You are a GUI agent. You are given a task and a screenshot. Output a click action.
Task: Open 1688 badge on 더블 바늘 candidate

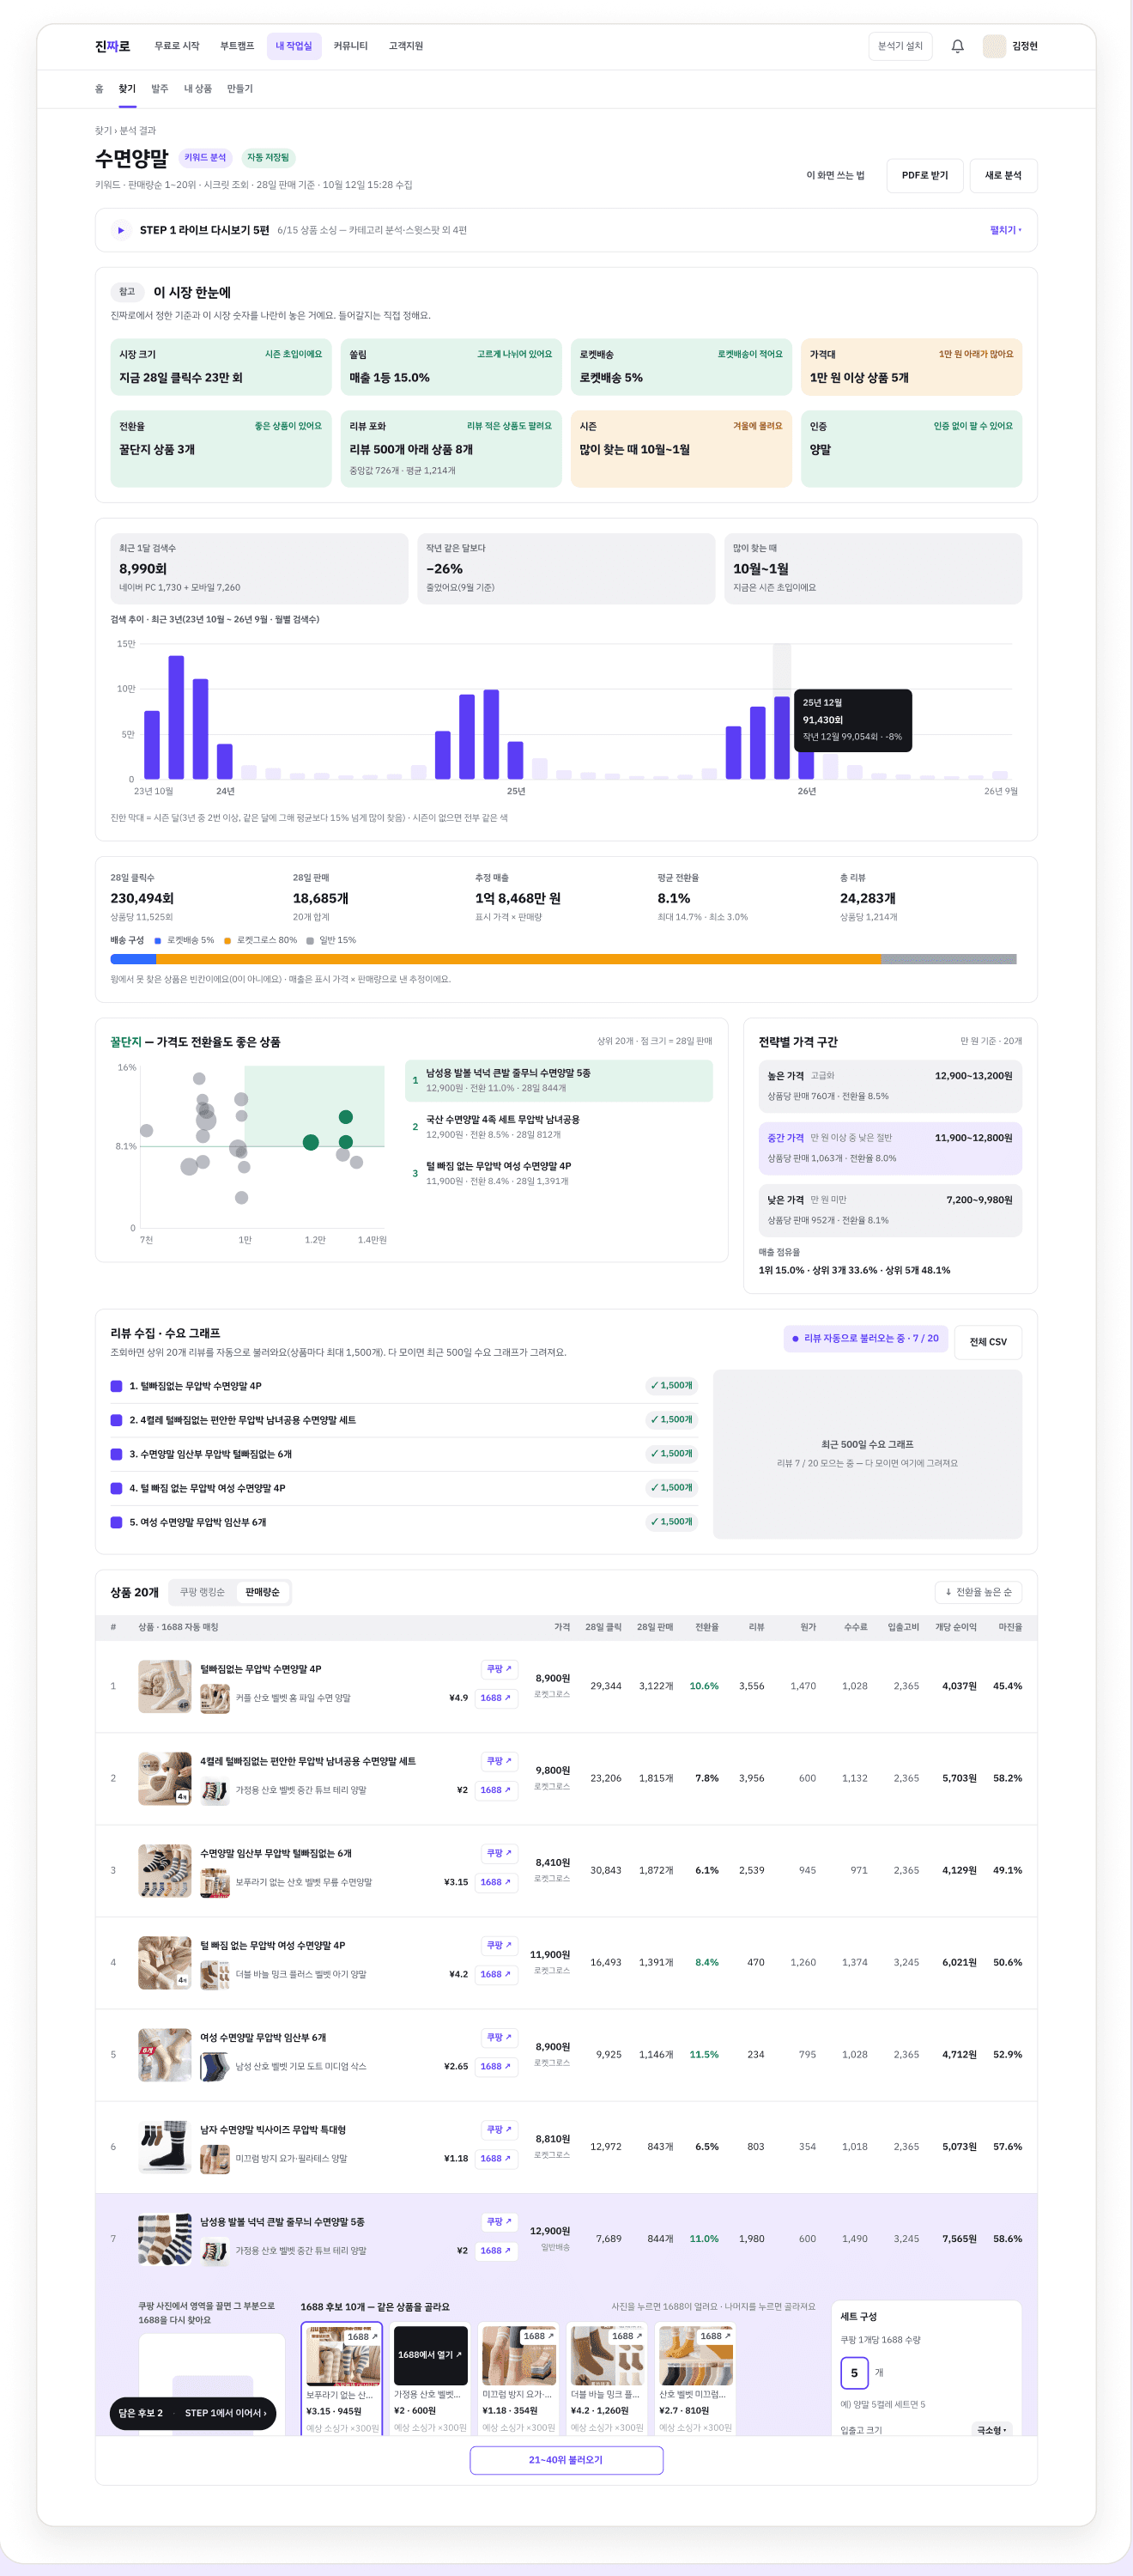pyautogui.click(x=626, y=2336)
